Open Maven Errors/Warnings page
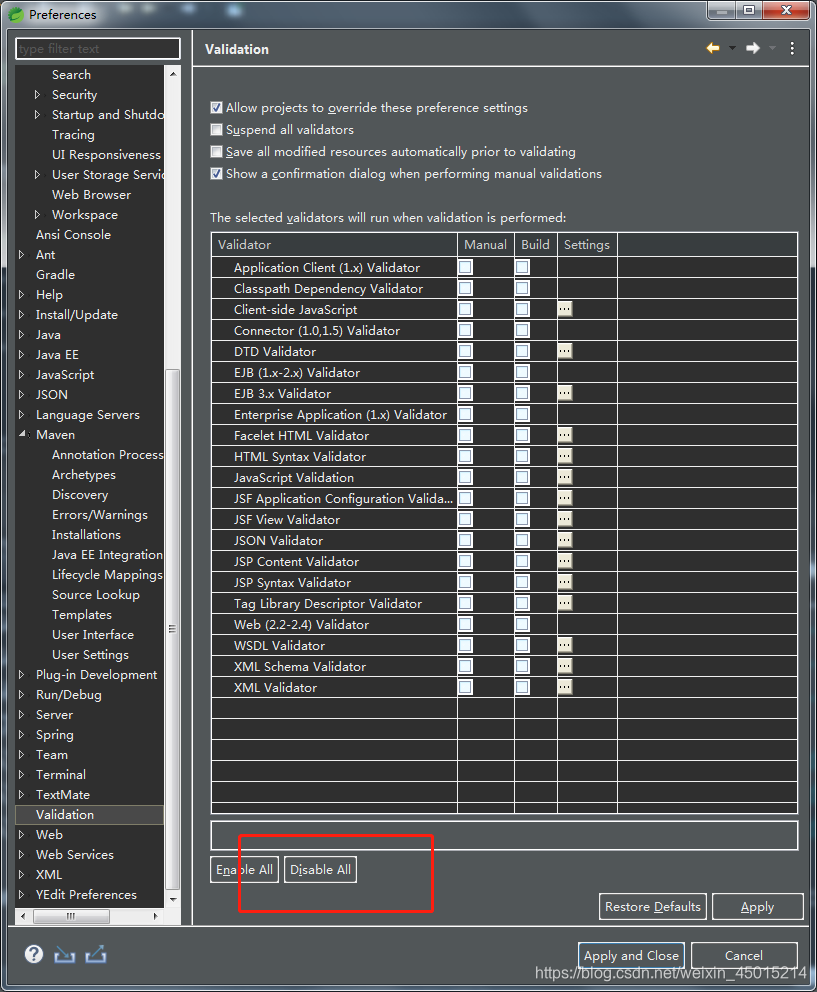Screen dimensions: 817x992 pos(100,514)
